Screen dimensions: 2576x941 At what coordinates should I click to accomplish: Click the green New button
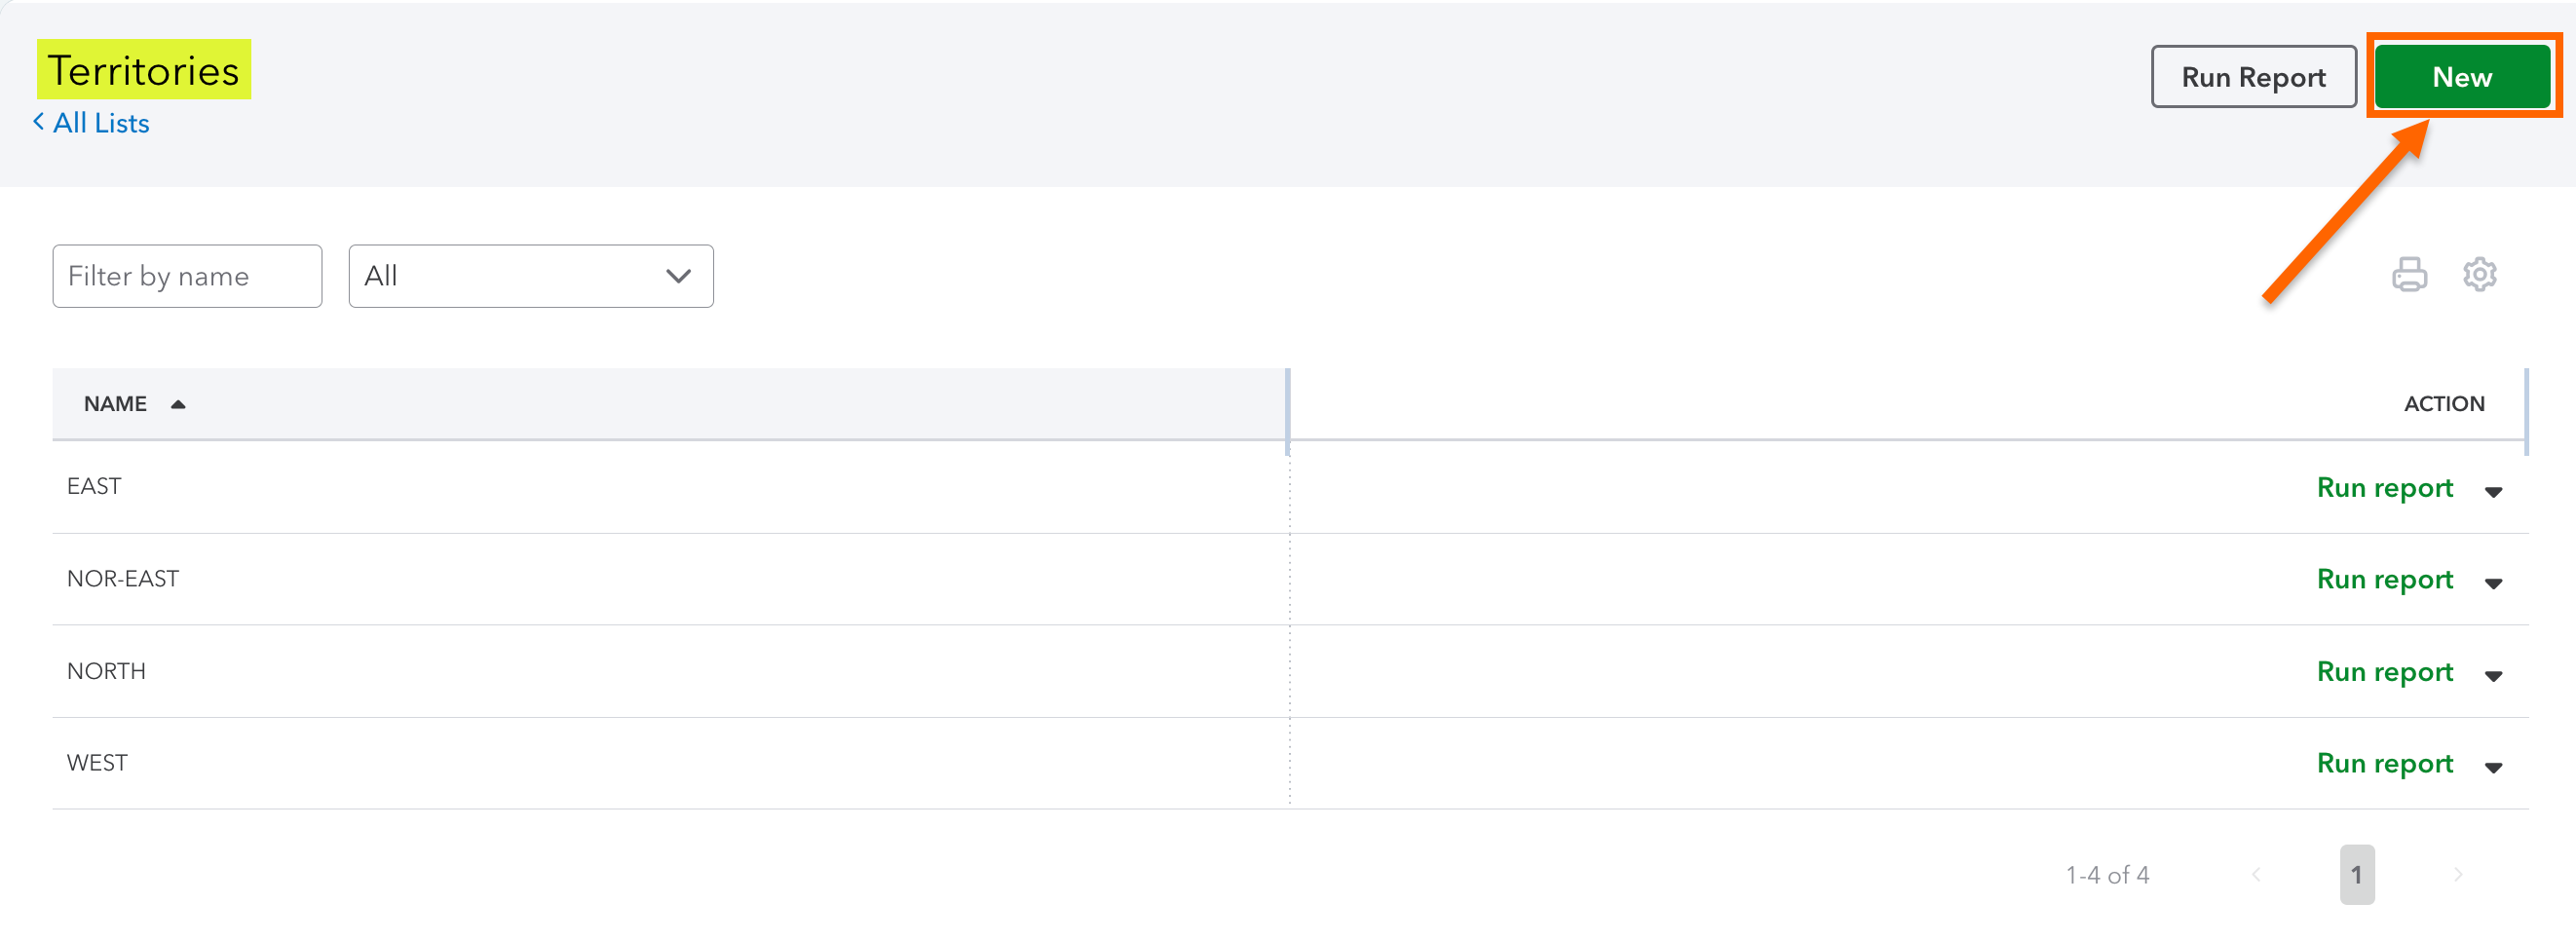tap(2461, 77)
